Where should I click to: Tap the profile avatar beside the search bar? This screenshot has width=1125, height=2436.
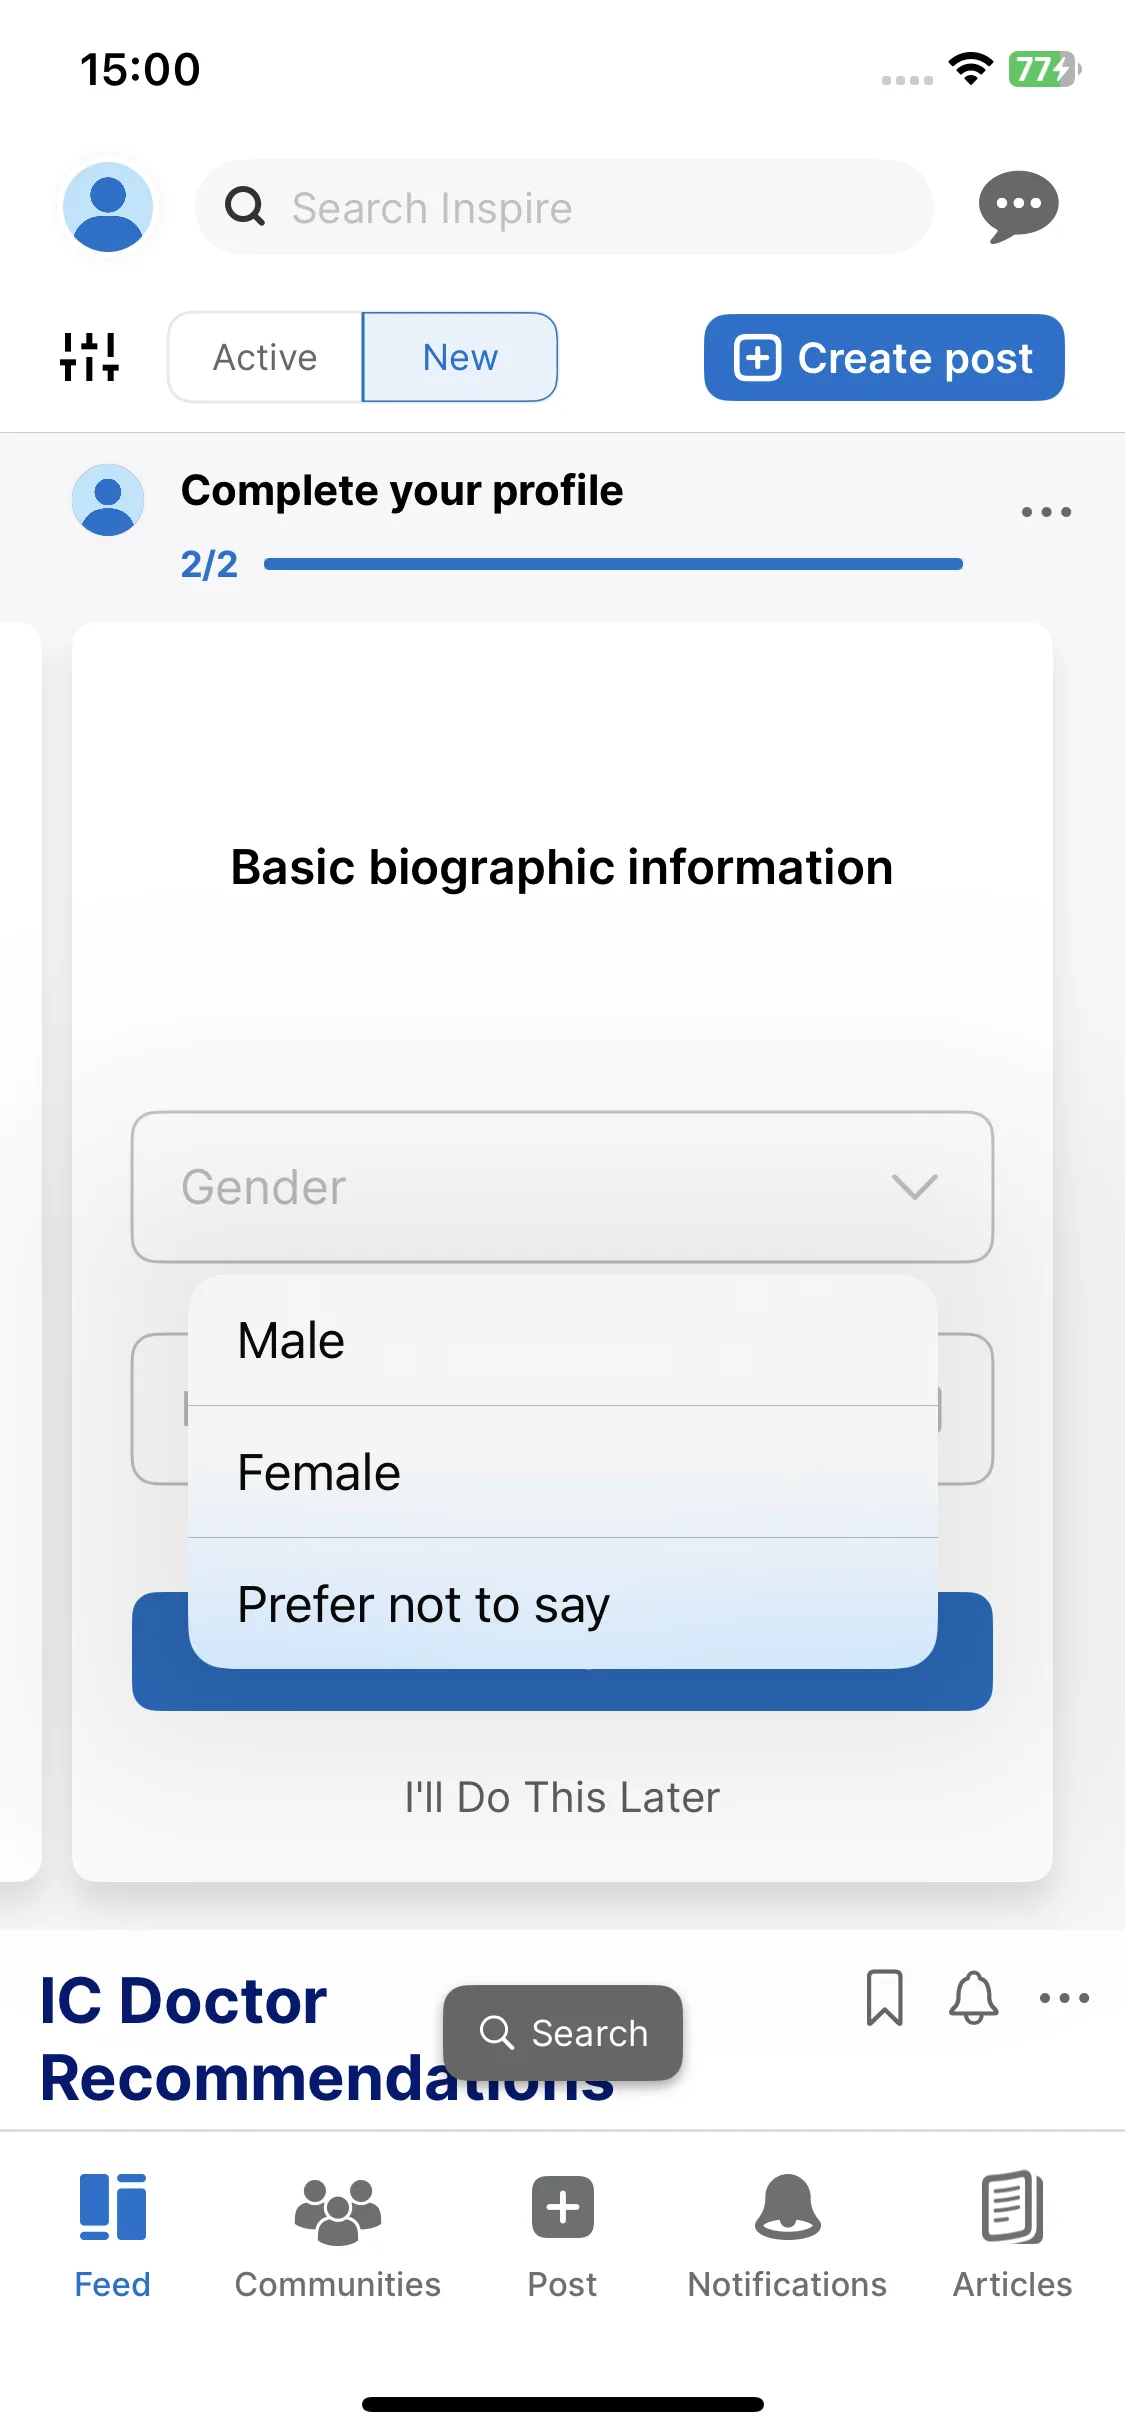click(108, 207)
